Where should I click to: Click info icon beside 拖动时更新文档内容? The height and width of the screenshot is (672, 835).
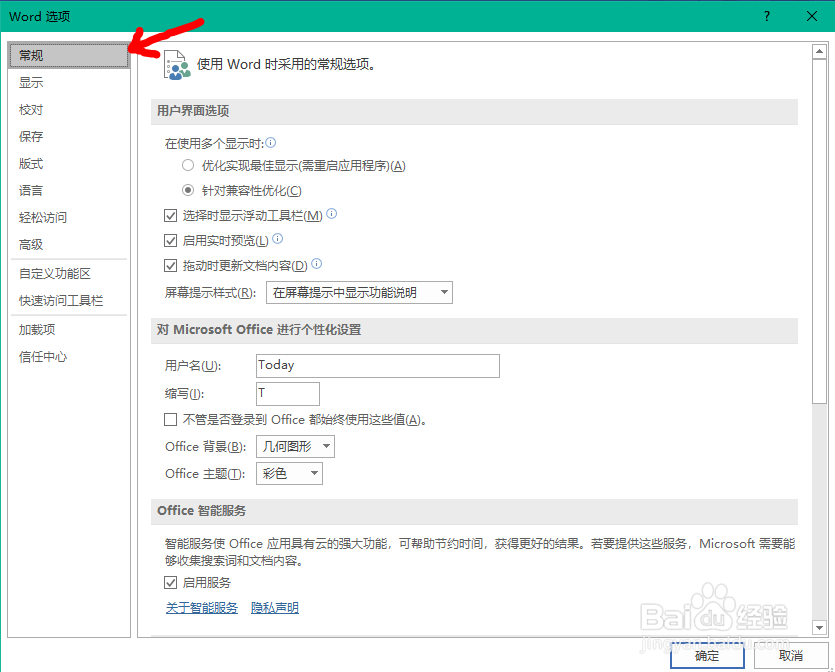click(316, 263)
